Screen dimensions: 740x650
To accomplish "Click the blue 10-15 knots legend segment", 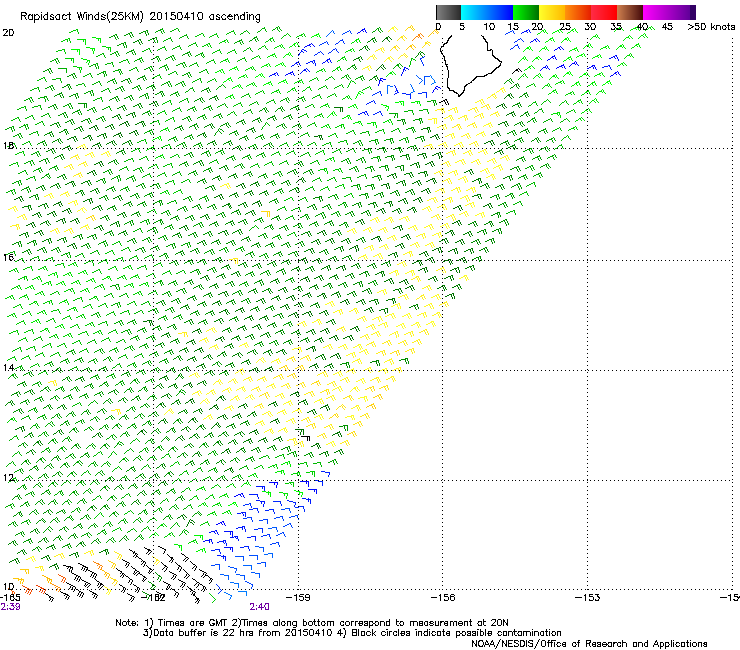I will click(x=500, y=12).
